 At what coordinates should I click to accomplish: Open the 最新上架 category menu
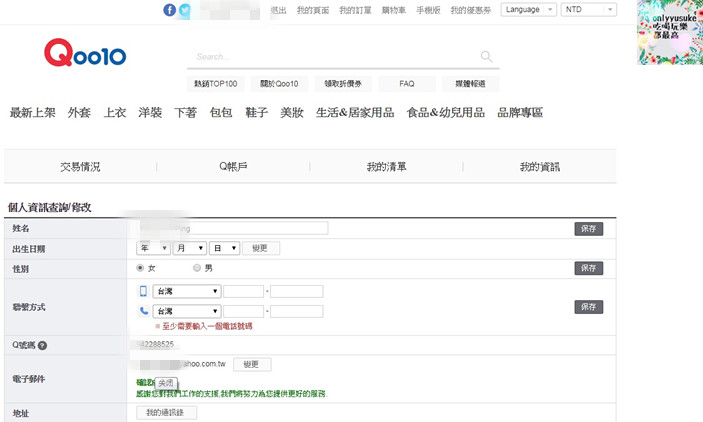tap(33, 113)
